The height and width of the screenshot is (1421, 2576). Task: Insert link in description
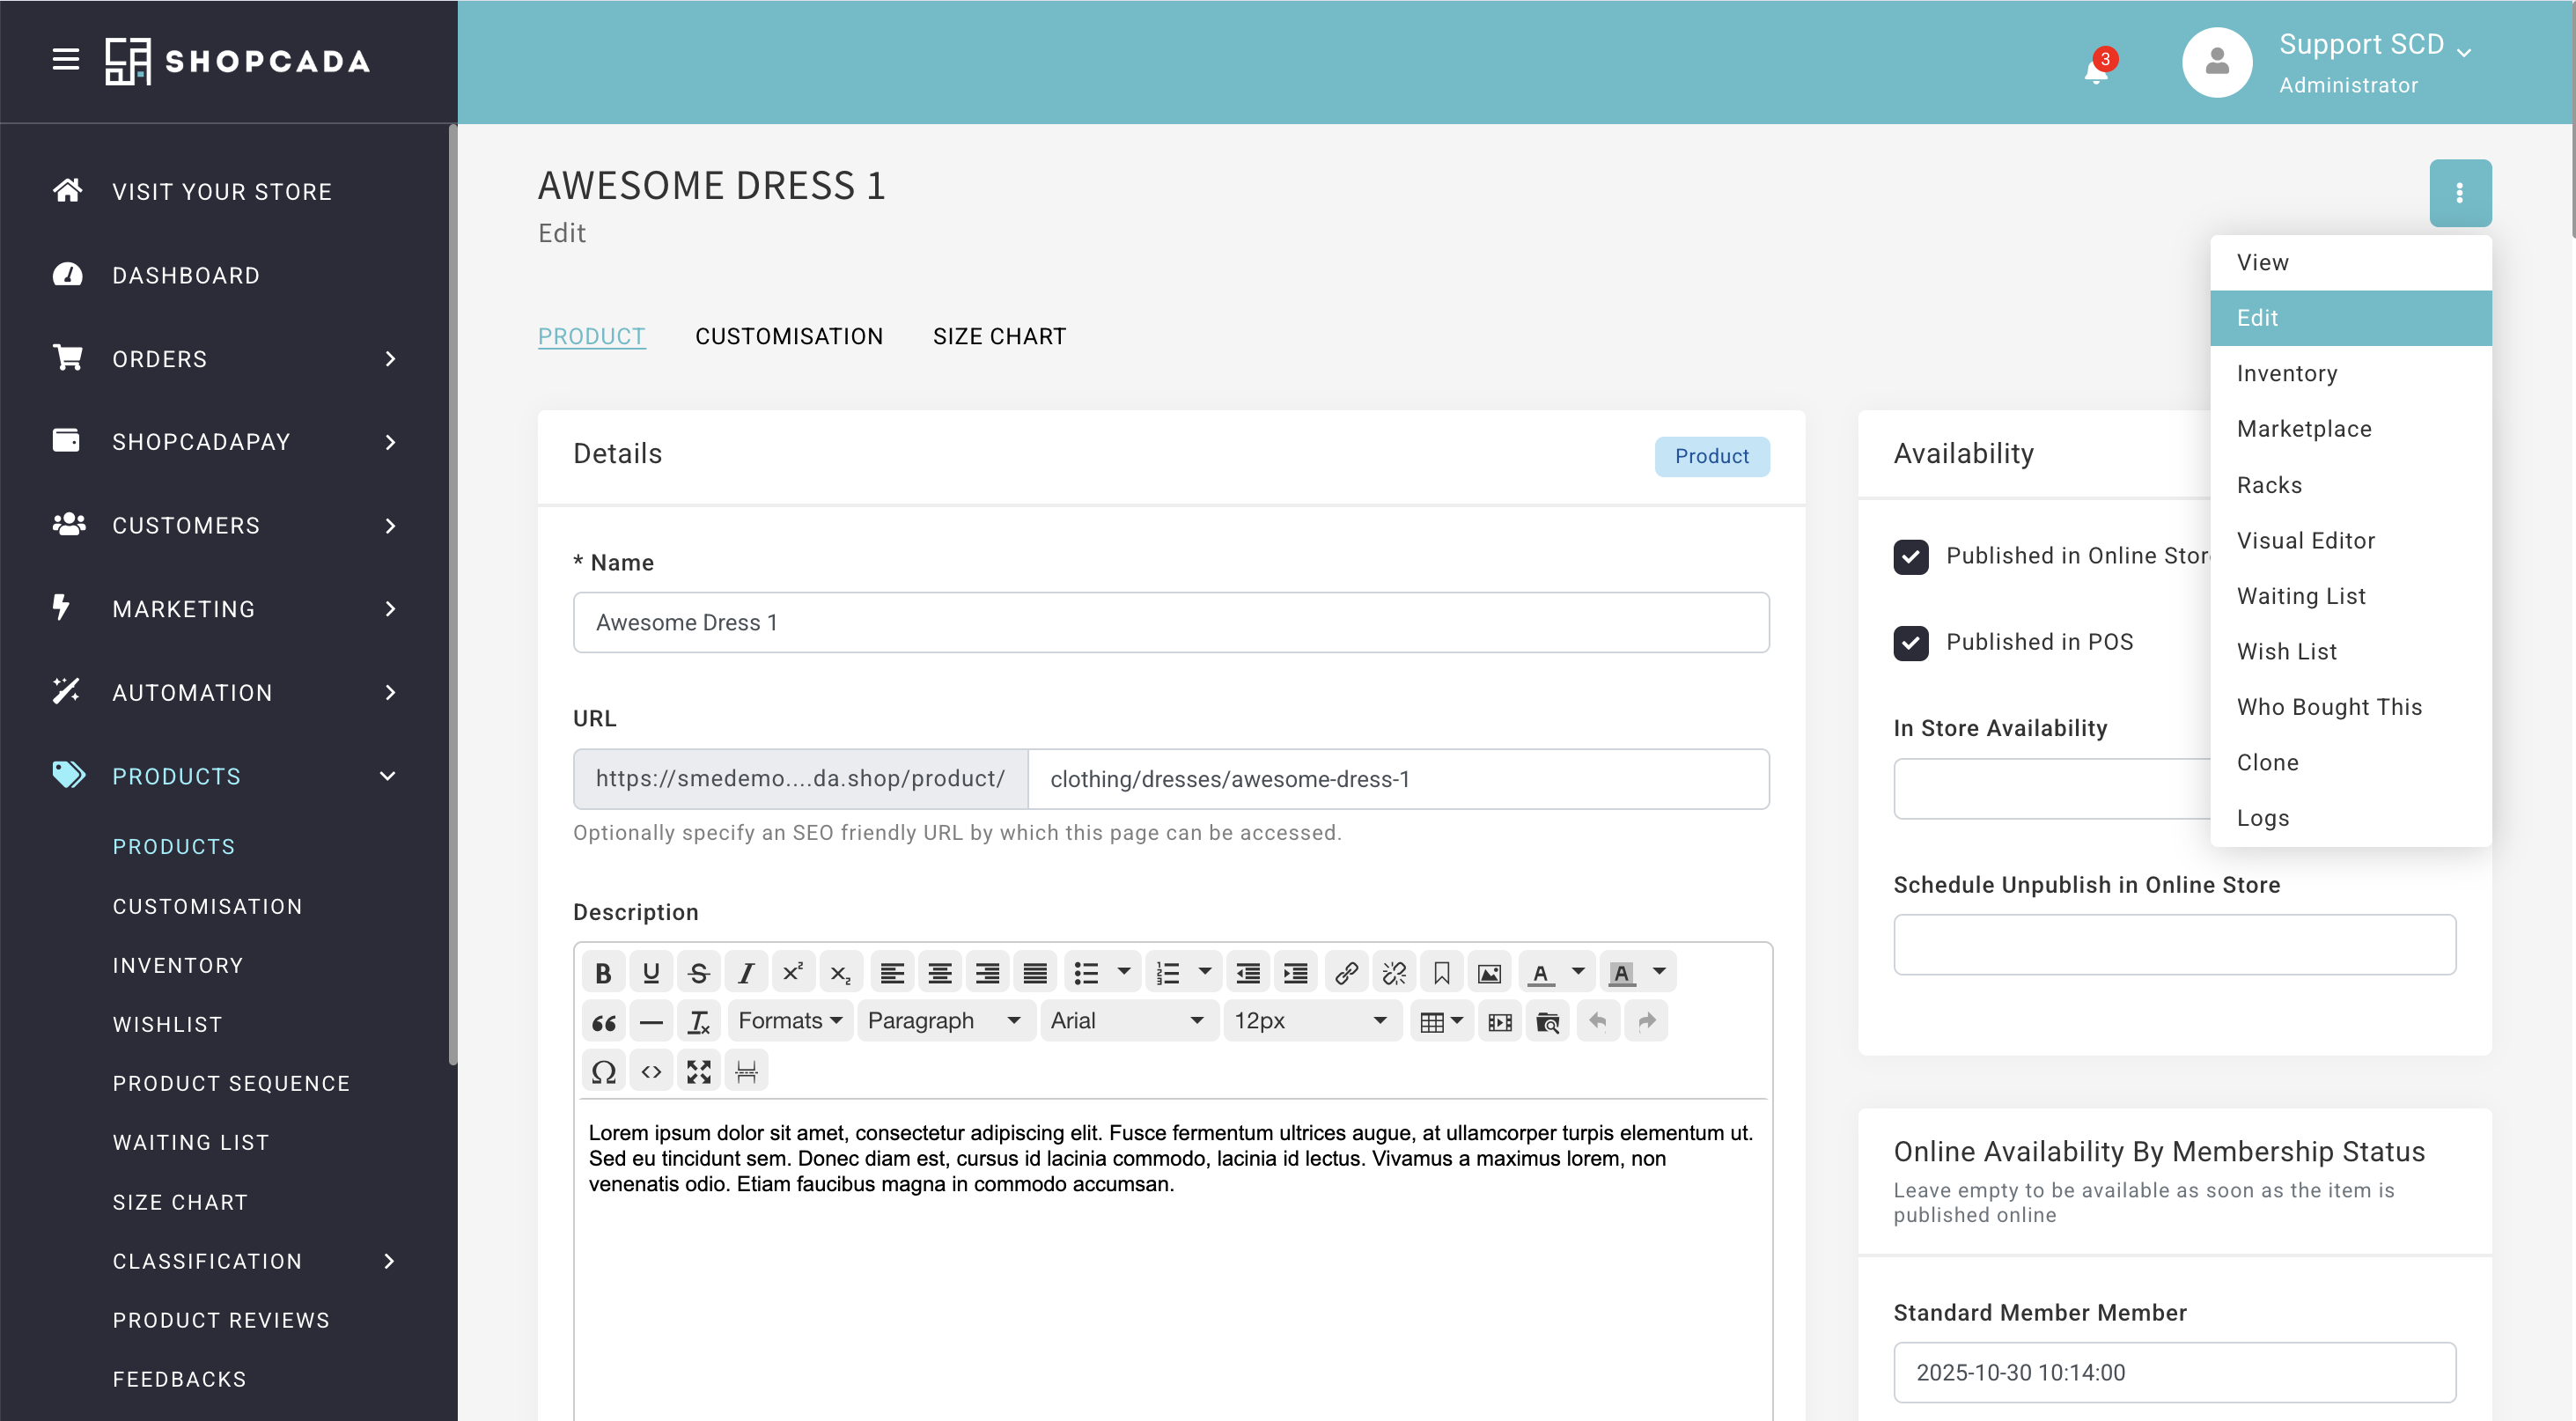click(x=1347, y=972)
